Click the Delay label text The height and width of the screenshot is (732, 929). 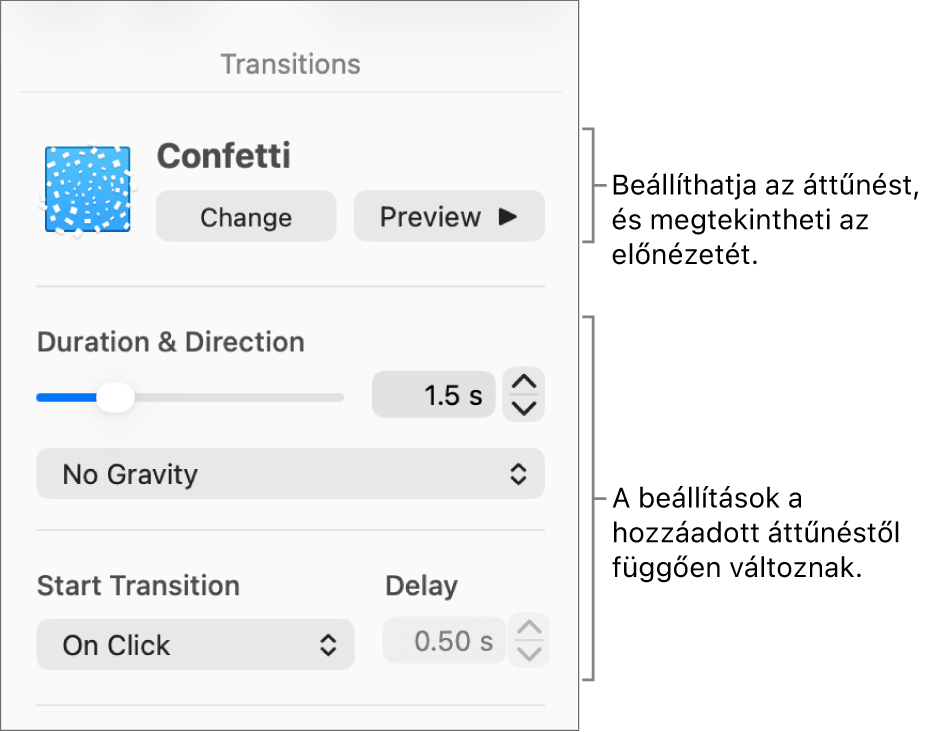tap(421, 586)
